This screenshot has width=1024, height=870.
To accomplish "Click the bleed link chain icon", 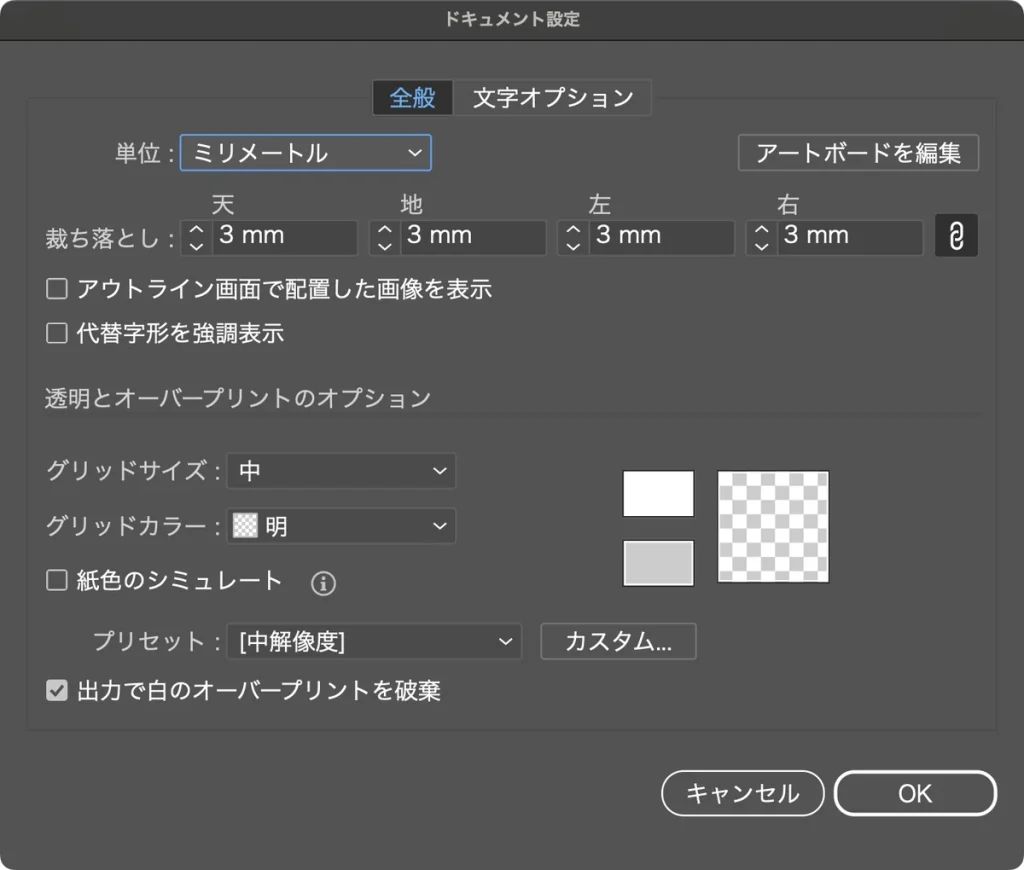I will click(x=956, y=236).
